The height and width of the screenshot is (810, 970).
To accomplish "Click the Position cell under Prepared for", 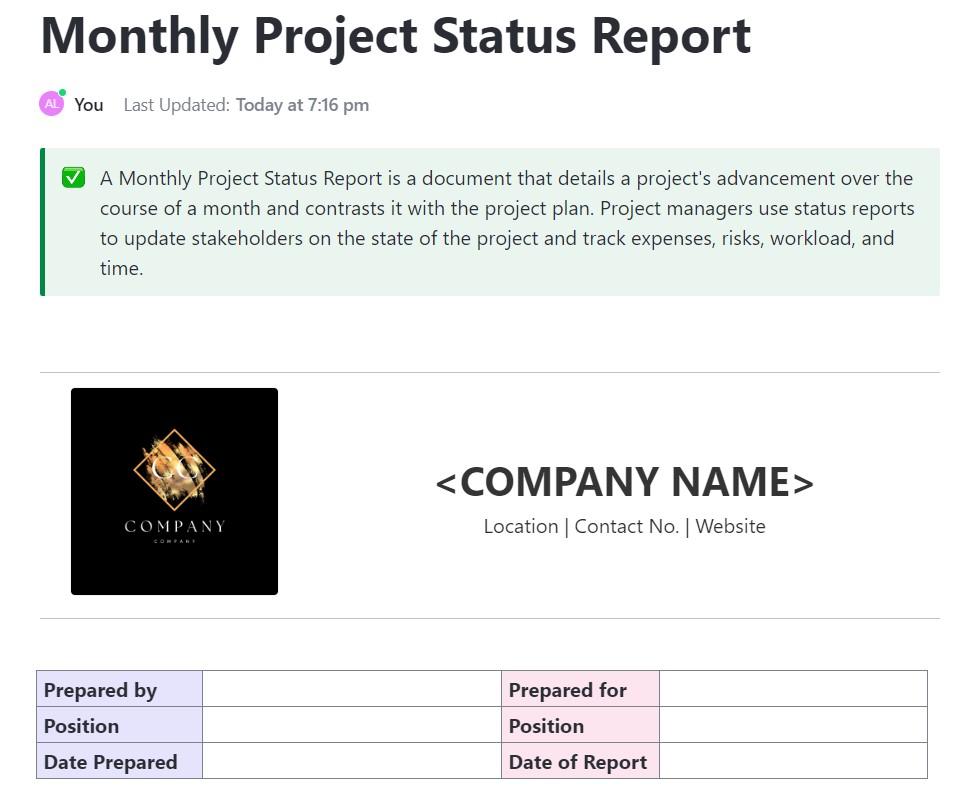I will coord(579,726).
